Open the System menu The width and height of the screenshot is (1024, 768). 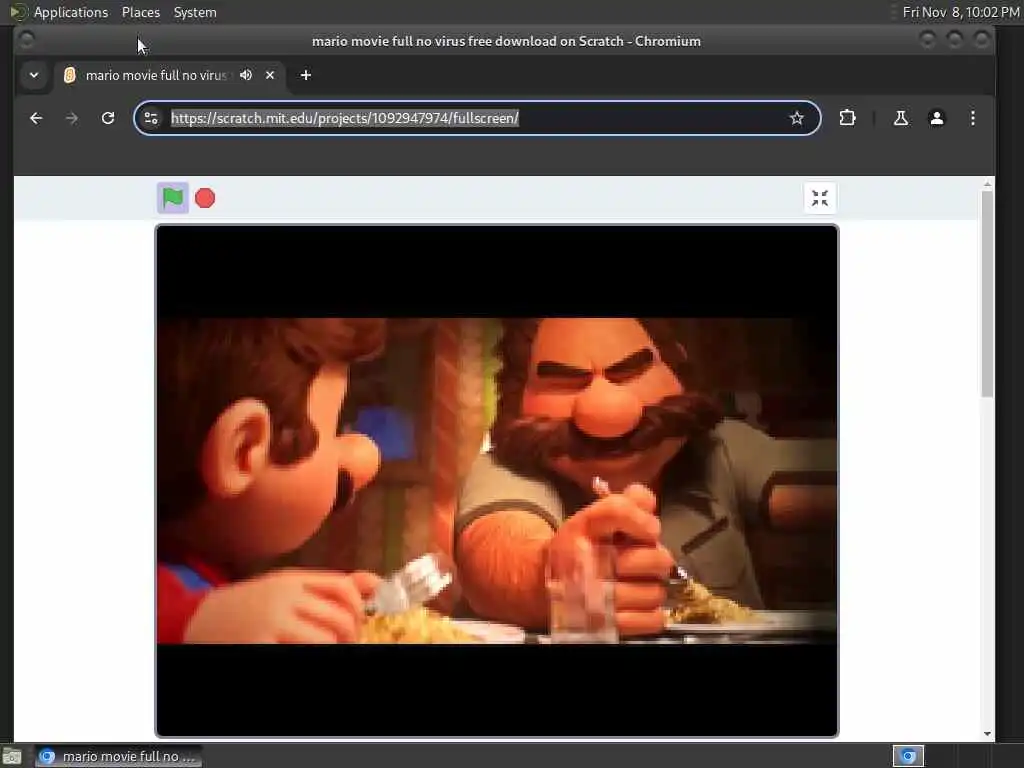195,12
